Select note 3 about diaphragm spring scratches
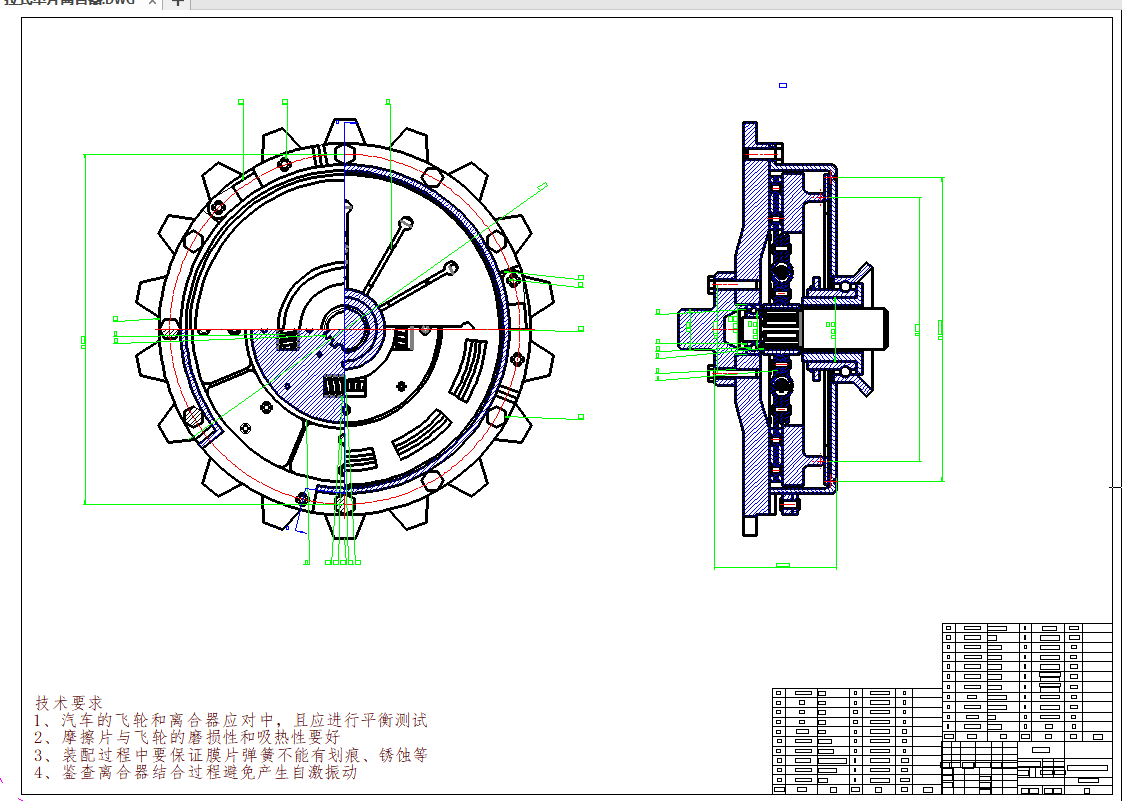Image resolution: width=1122 pixels, height=801 pixels. pos(231,755)
